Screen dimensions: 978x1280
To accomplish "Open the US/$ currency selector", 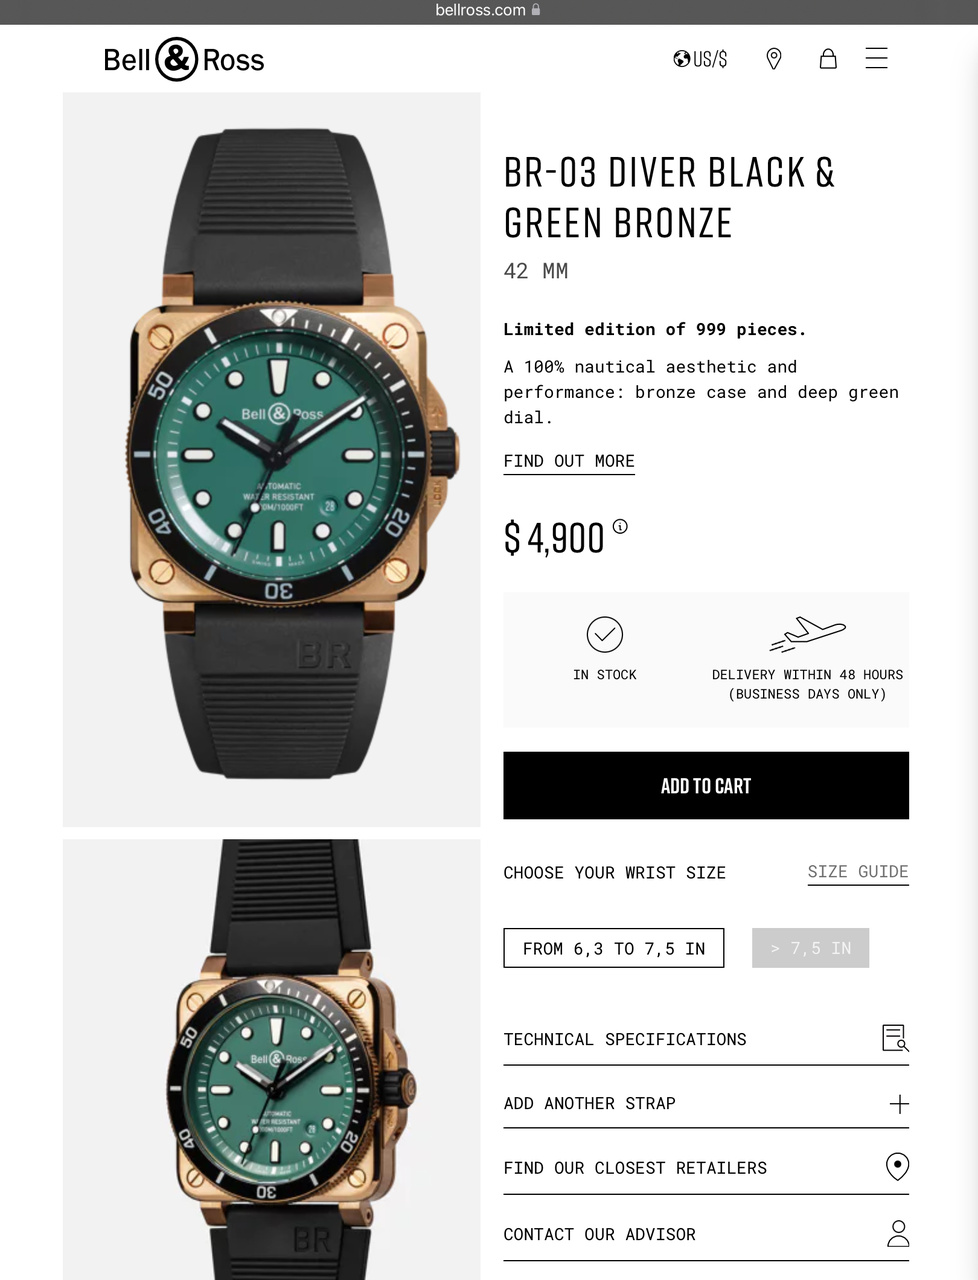I will click(700, 59).
